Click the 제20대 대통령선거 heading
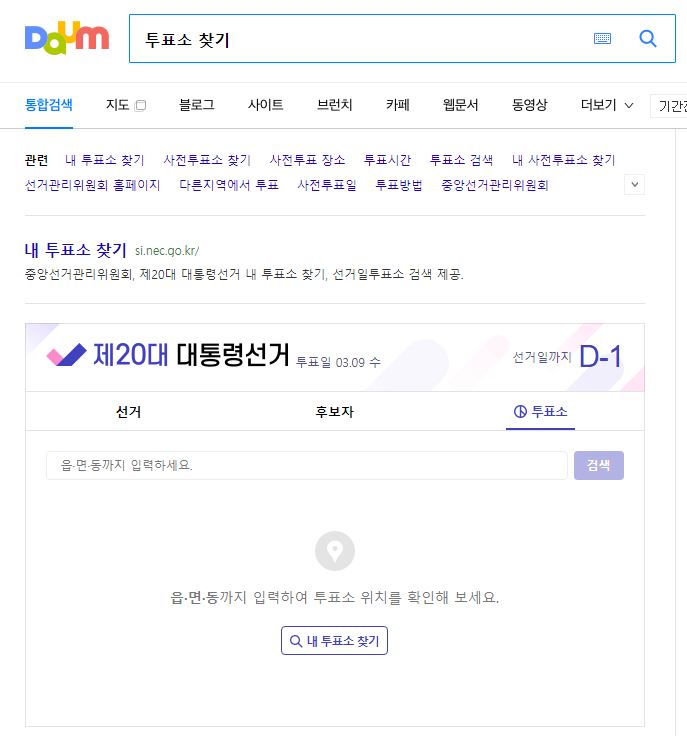This screenshot has height=736, width=687. tap(191, 355)
